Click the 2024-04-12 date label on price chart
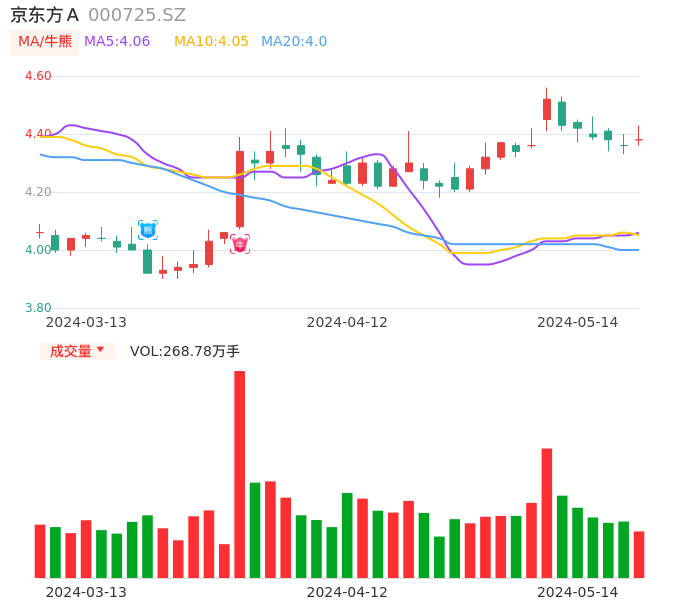This screenshot has width=686, height=606. (x=347, y=322)
